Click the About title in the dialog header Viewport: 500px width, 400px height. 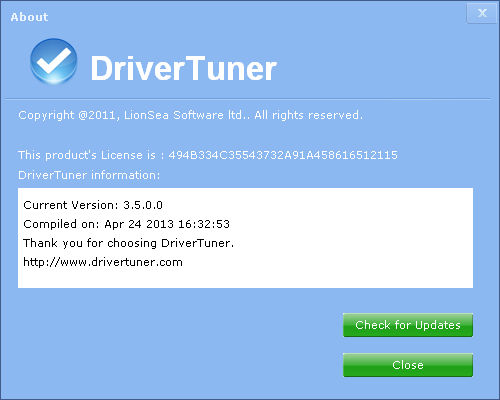tap(29, 17)
